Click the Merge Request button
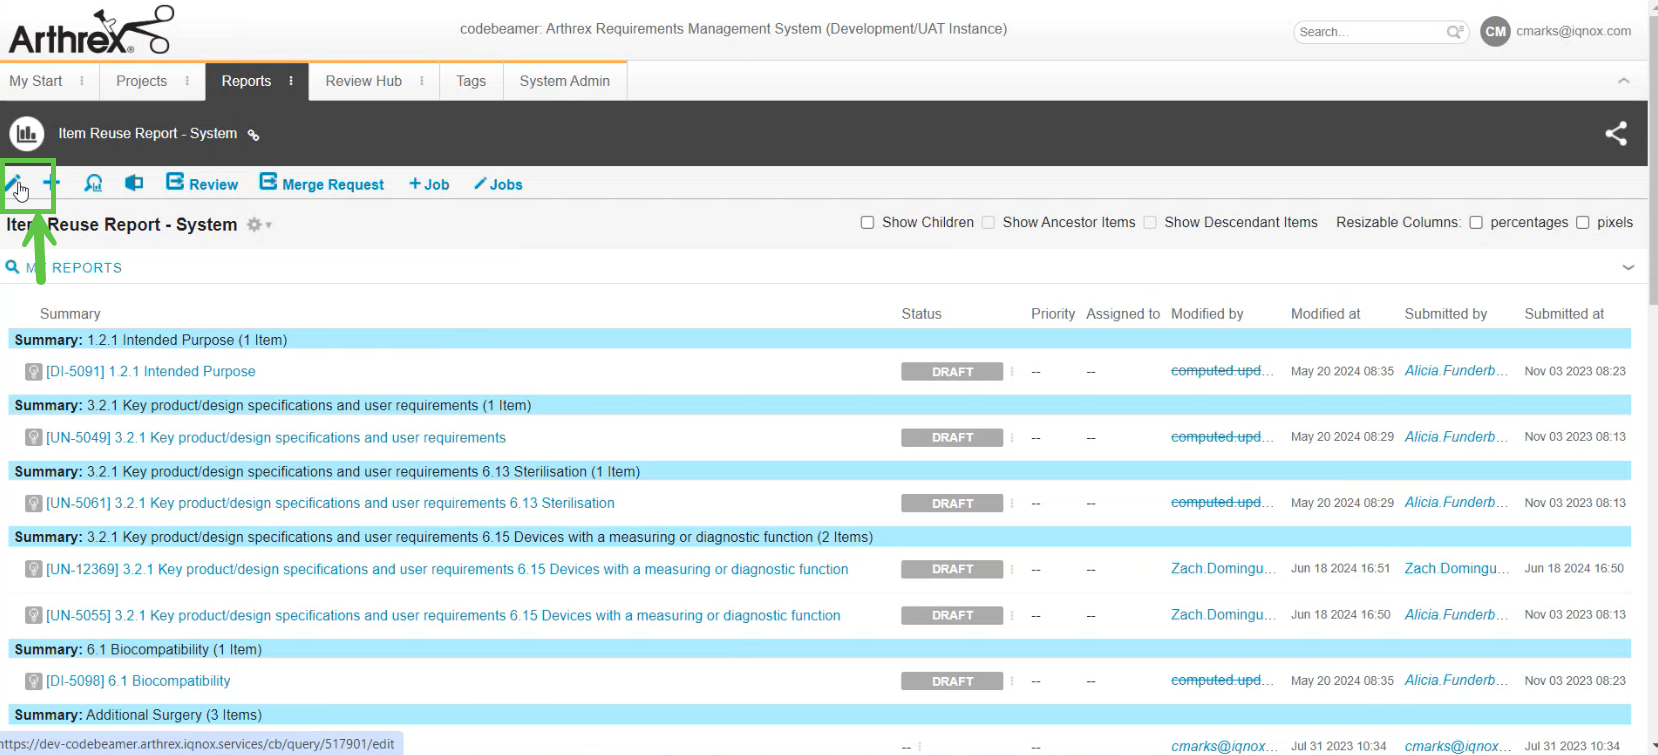Viewport: 1658px width, 755px height. [321, 184]
